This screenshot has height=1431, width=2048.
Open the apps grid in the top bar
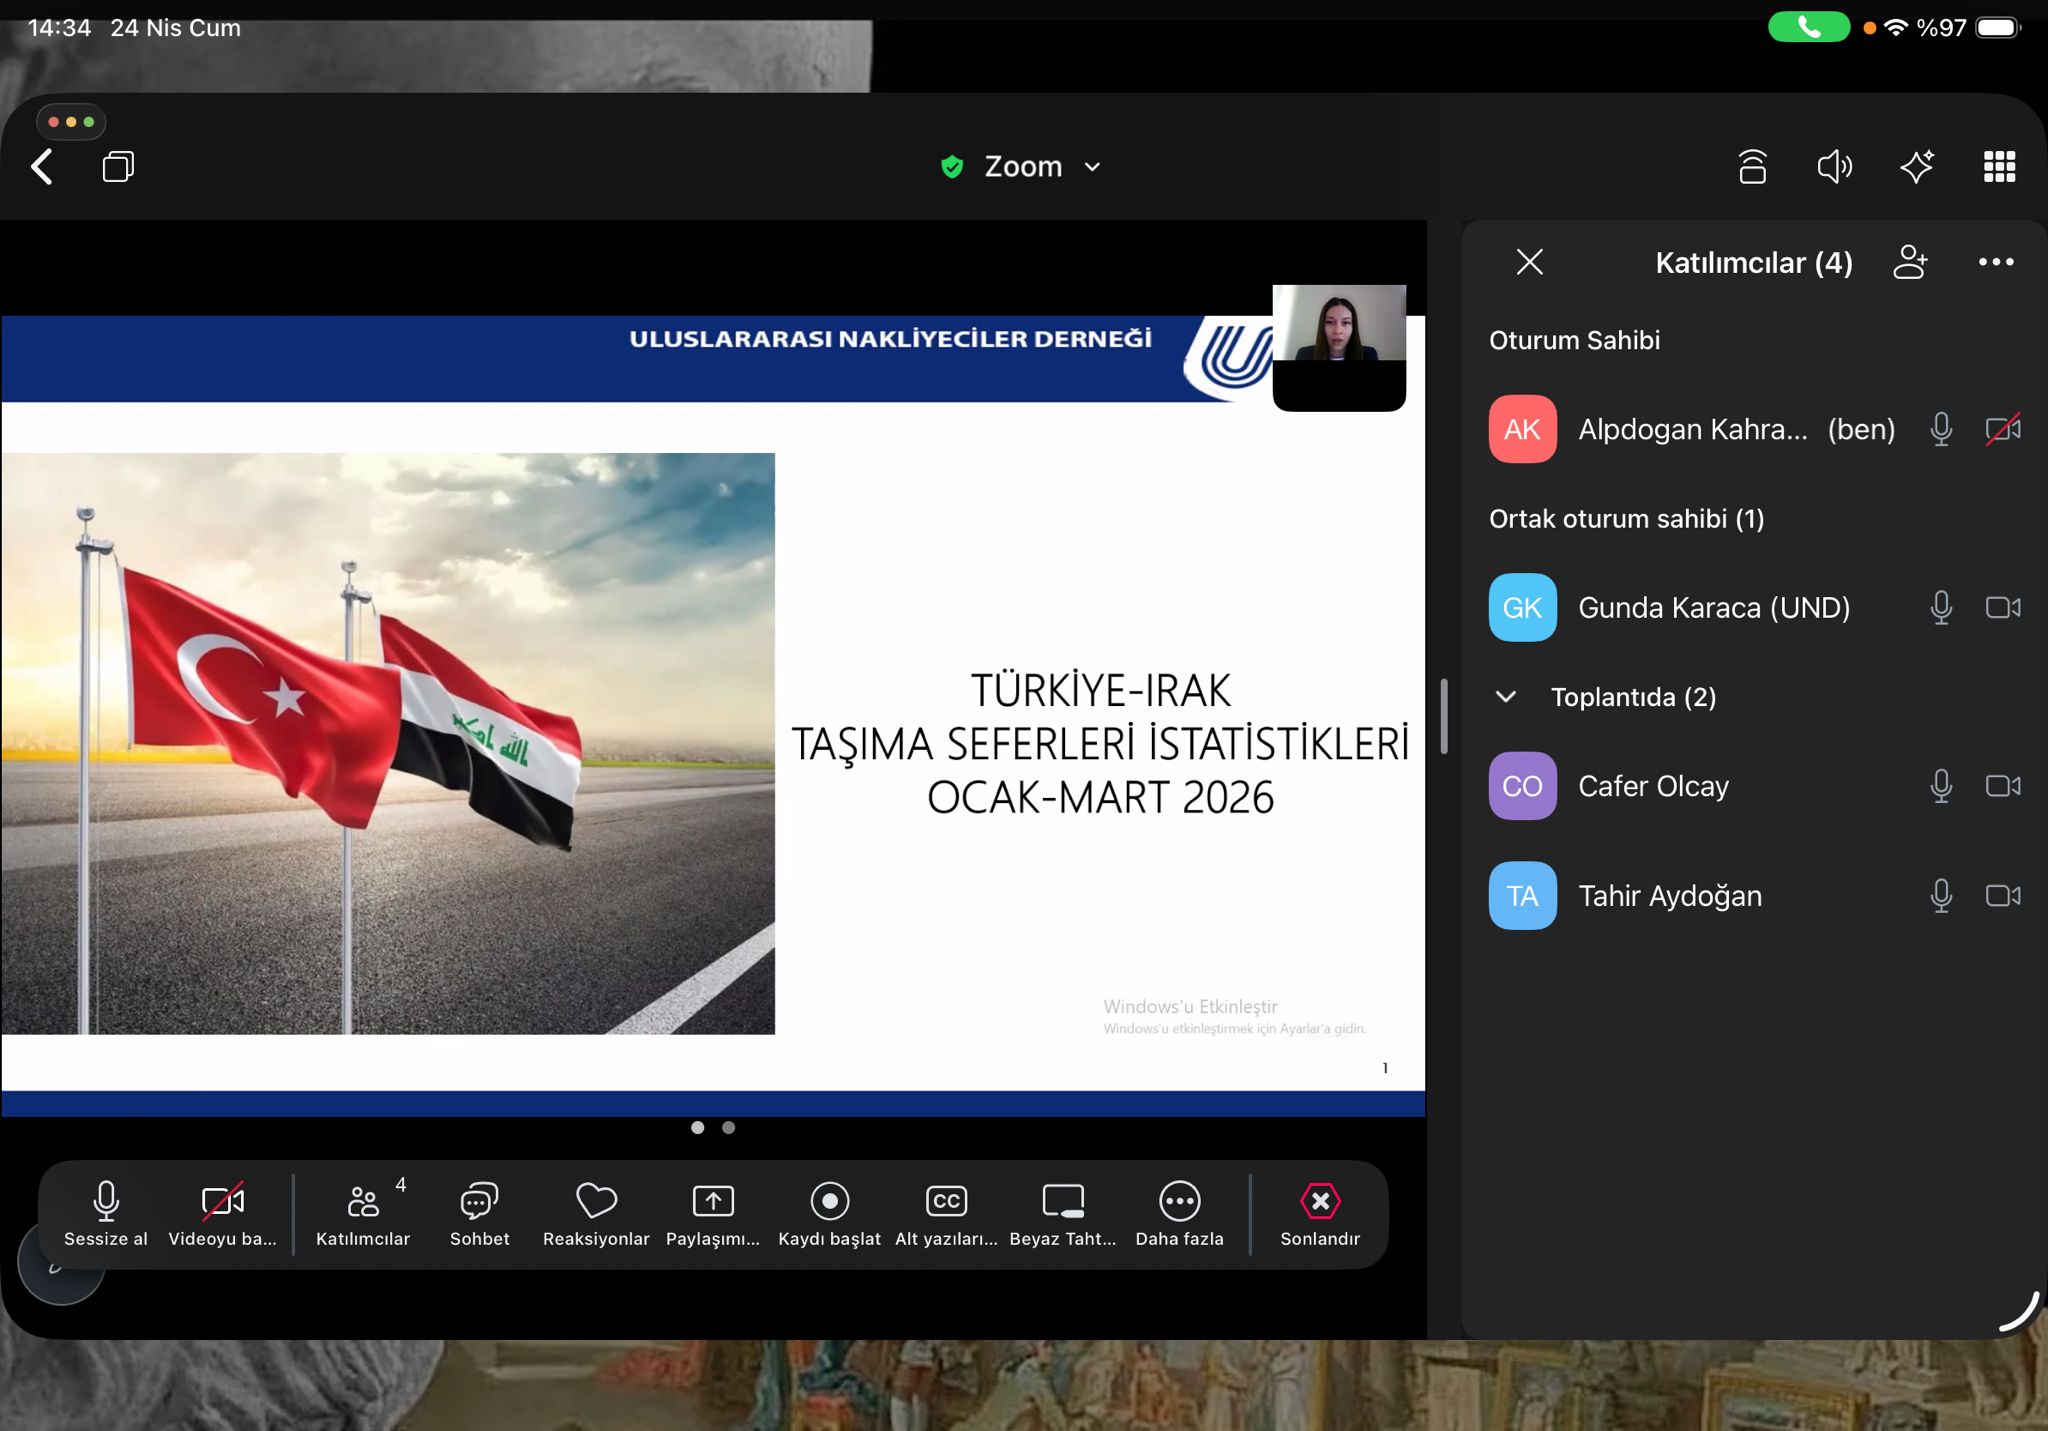click(x=2000, y=166)
